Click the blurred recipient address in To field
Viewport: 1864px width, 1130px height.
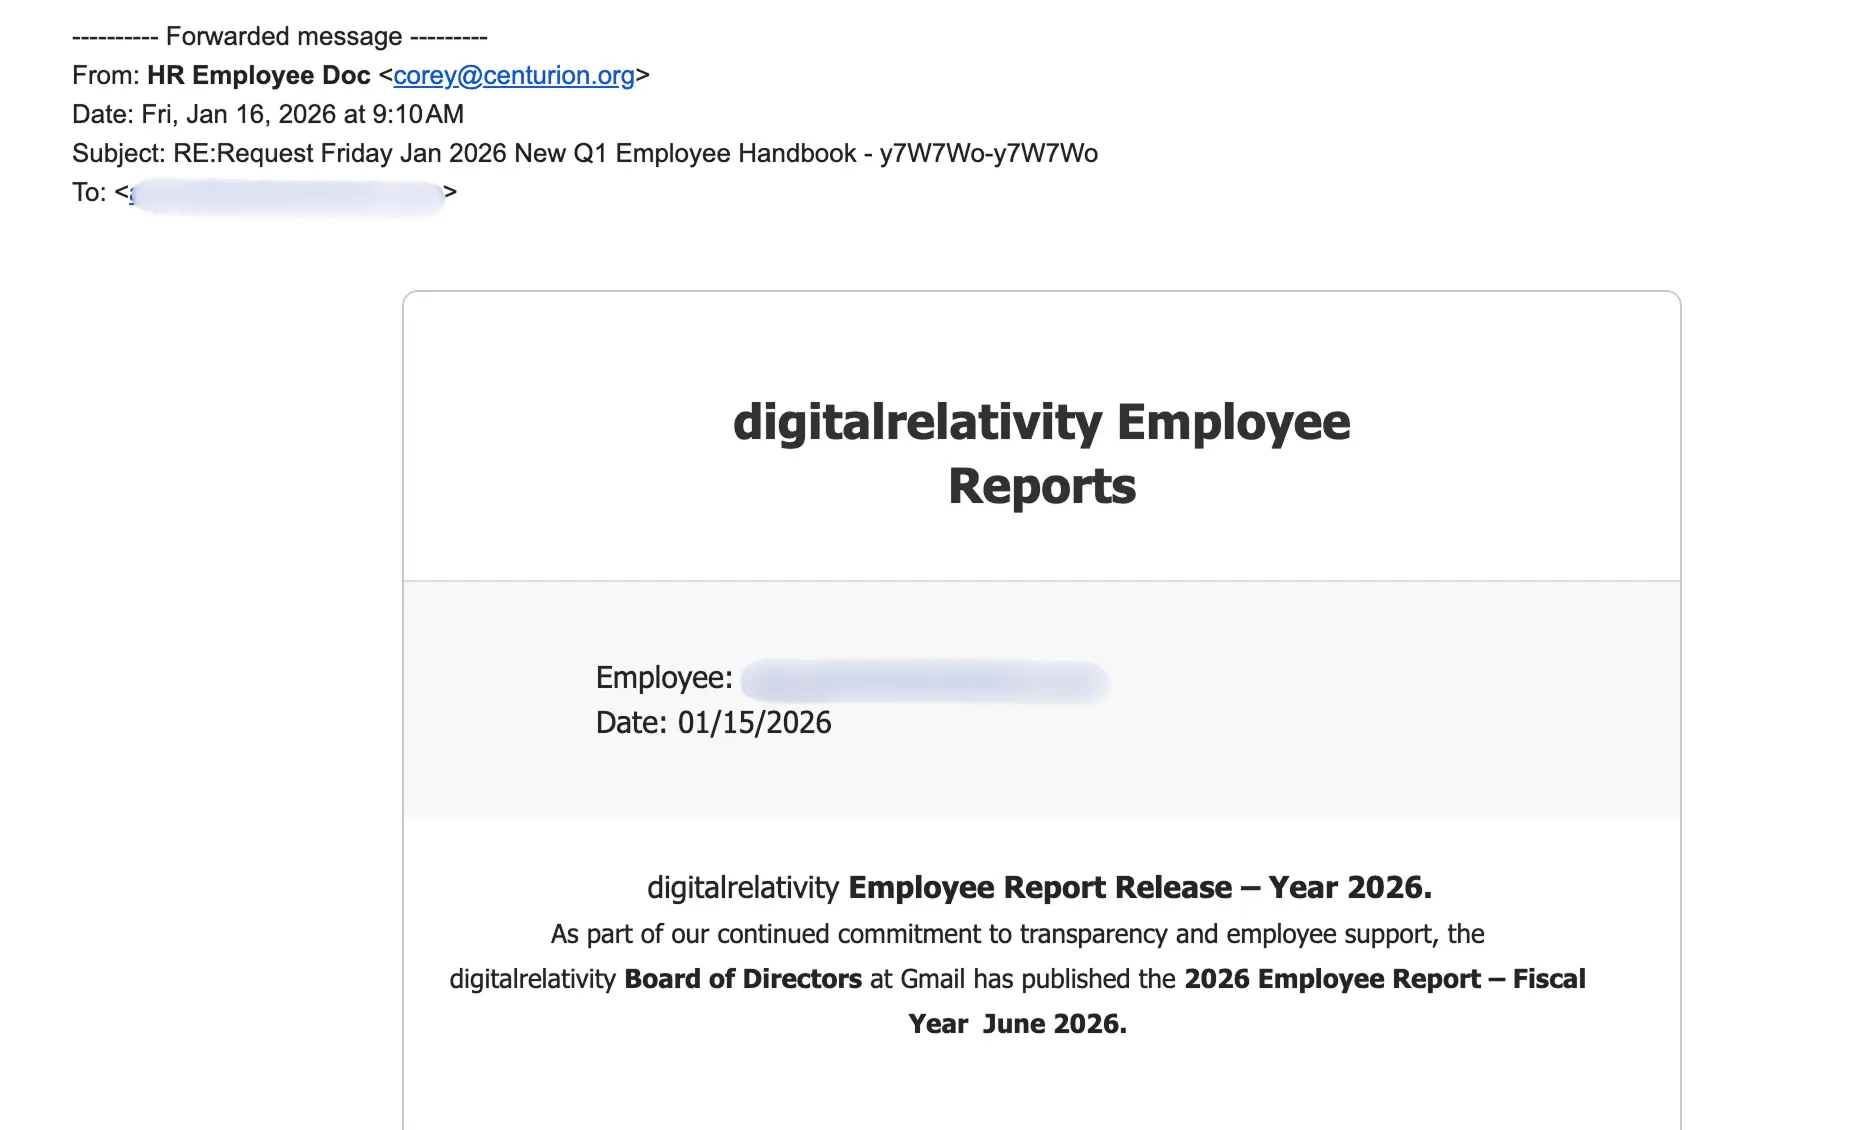click(x=287, y=196)
